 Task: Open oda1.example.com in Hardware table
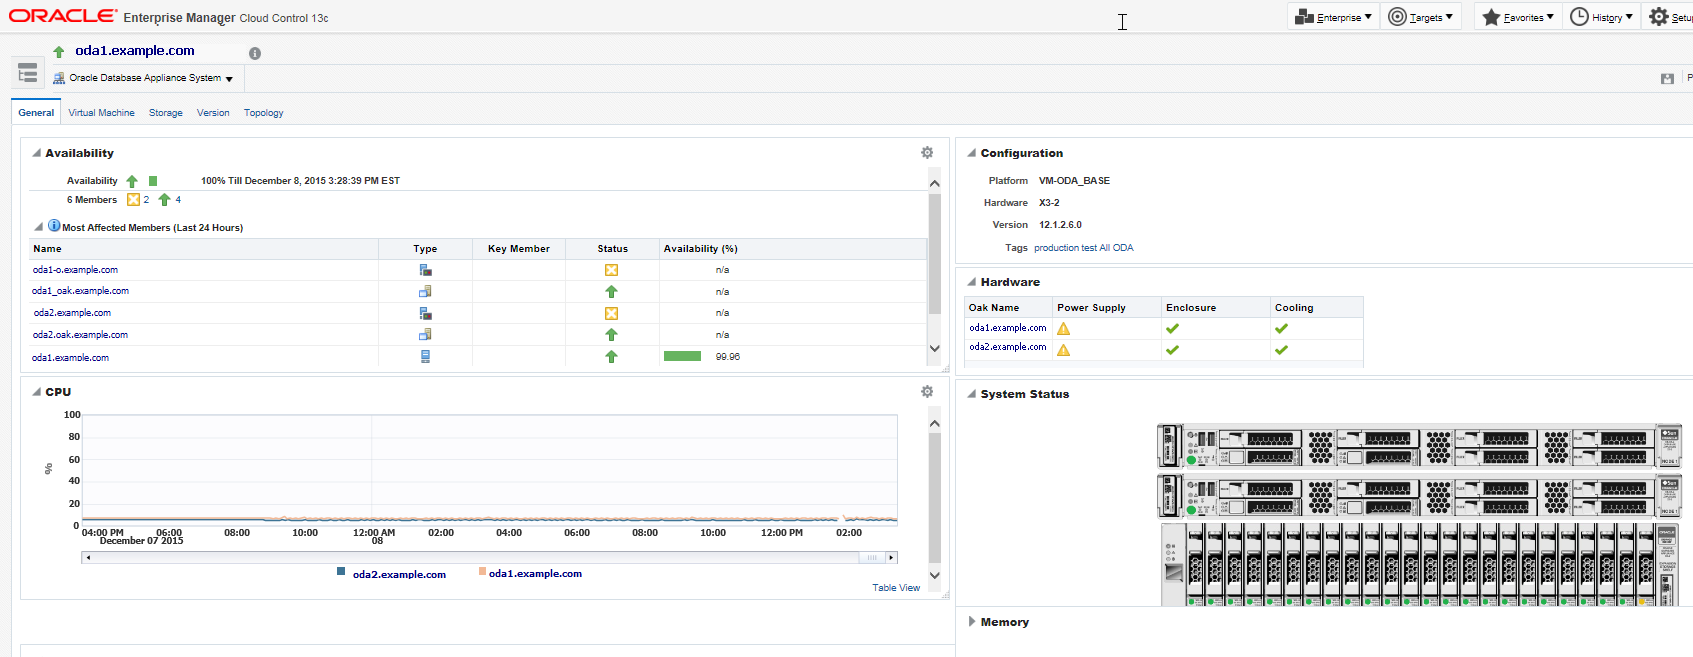tap(1008, 328)
